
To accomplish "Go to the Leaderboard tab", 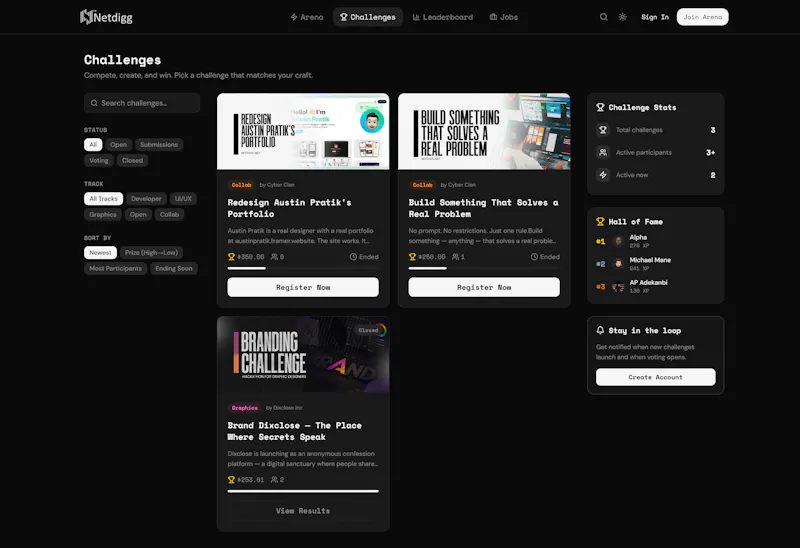I will (442, 17).
